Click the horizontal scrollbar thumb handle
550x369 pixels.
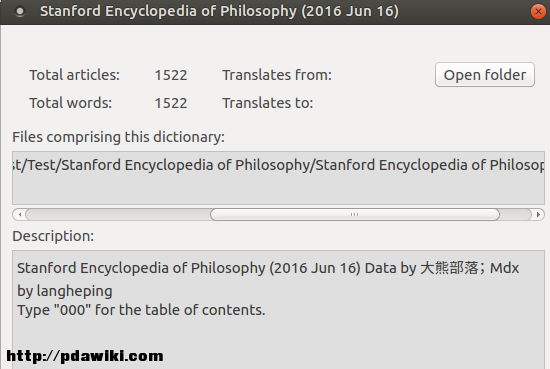[355, 214]
